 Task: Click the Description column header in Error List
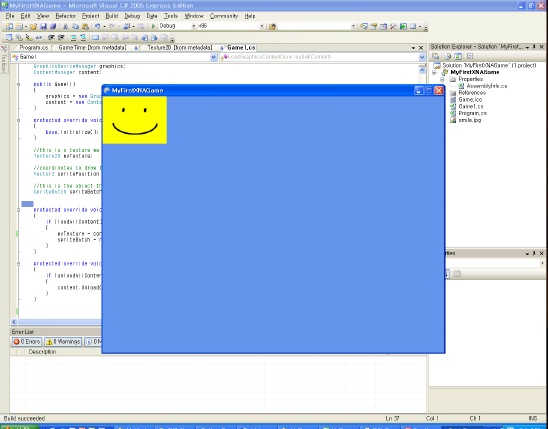pyautogui.click(x=42, y=352)
